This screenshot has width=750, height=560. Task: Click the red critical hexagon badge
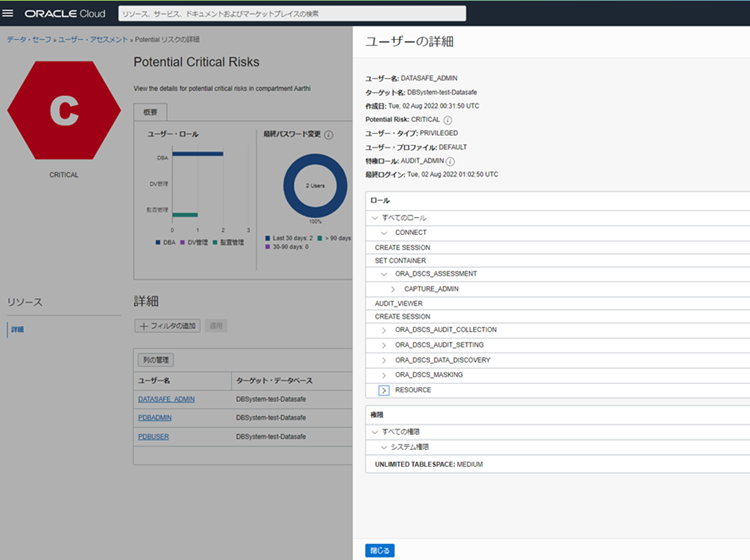(x=64, y=110)
